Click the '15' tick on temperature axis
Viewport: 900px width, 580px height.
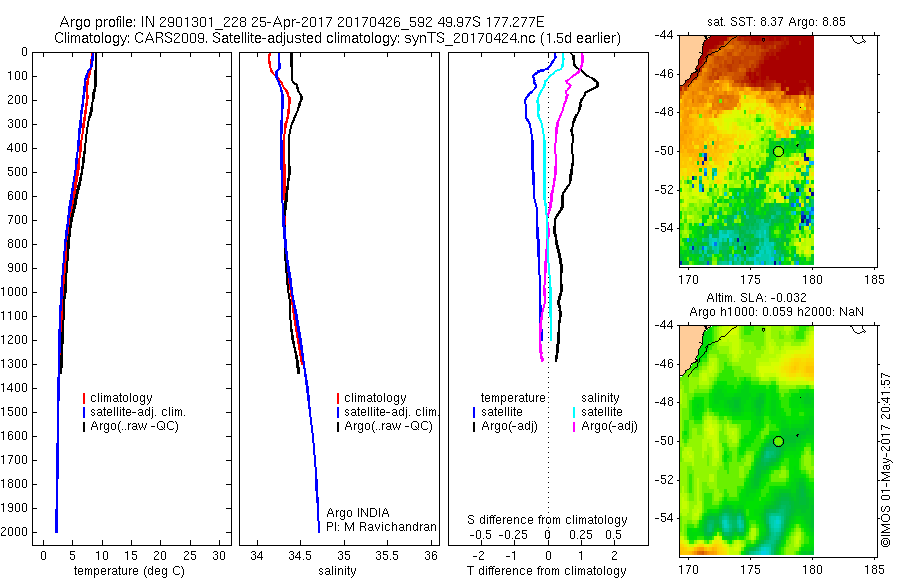131,556
